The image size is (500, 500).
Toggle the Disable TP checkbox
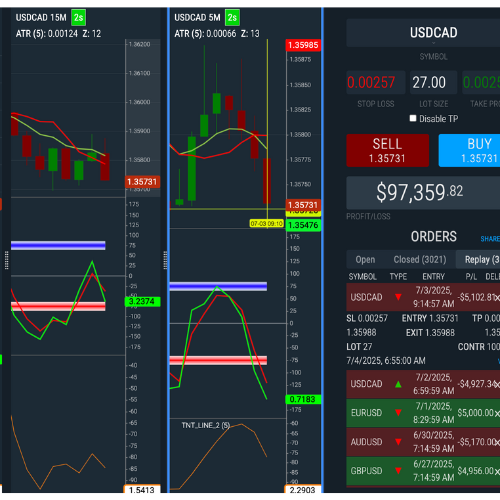[x=413, y=118]
